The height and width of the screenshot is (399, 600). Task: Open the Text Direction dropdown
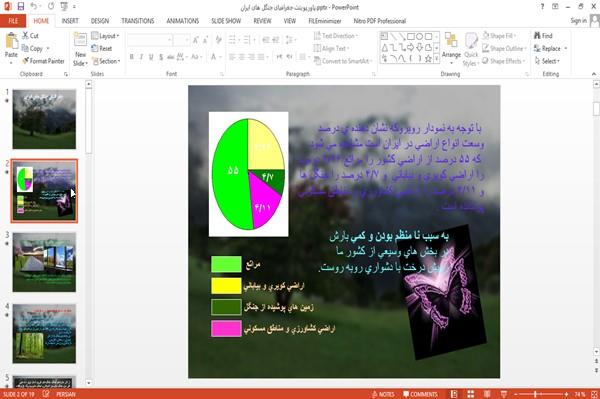(336, 36)
